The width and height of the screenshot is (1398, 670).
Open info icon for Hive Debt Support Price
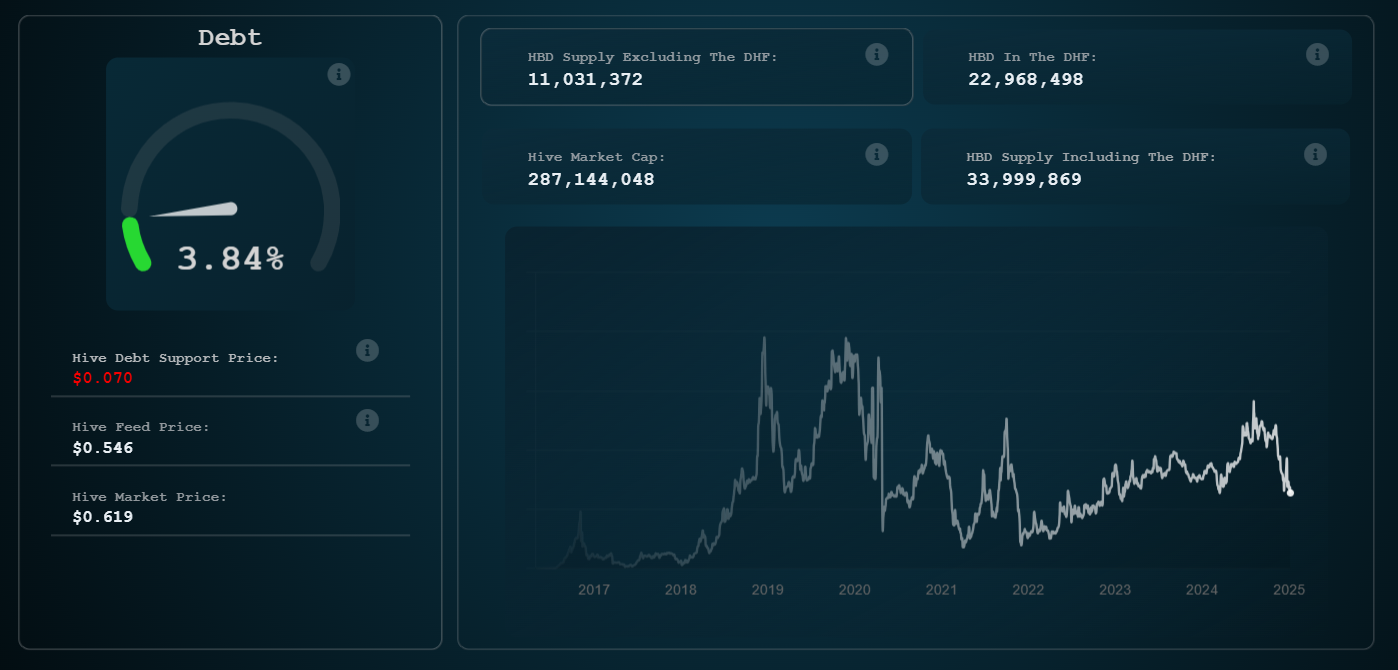(x=367, y=350)
